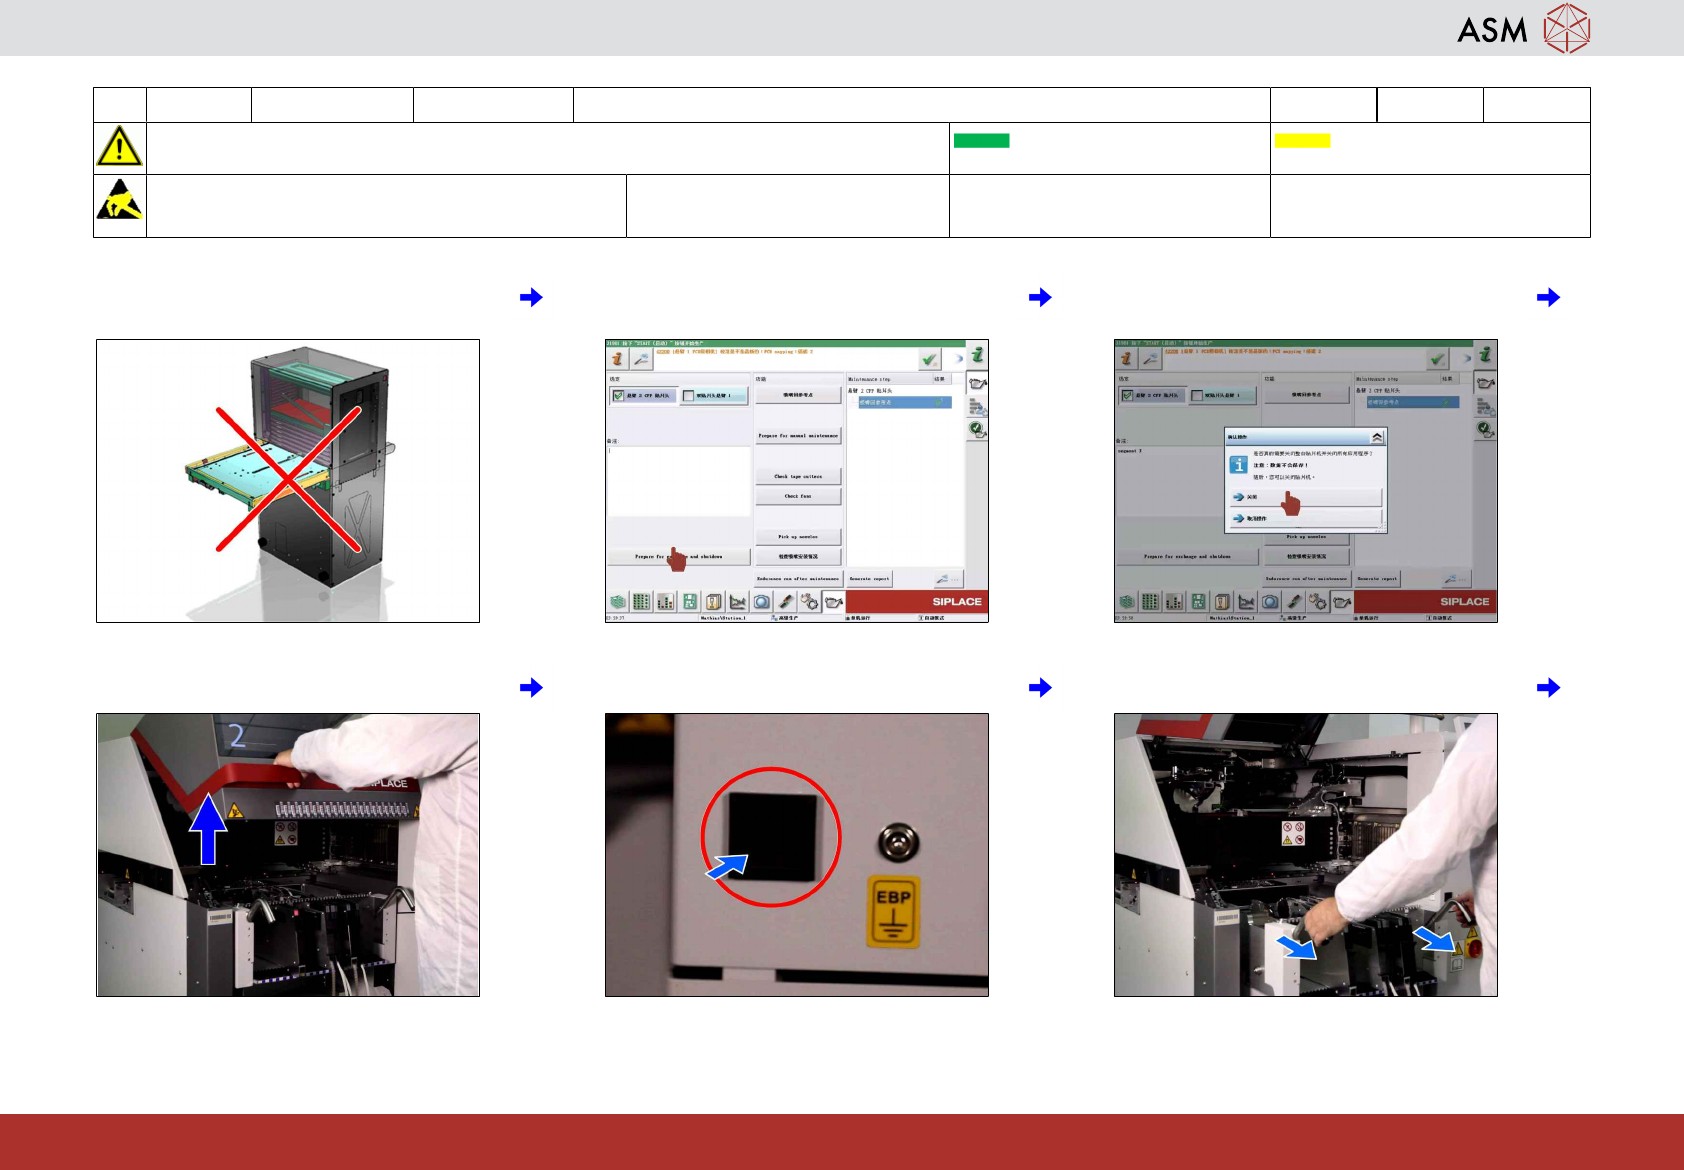
Task: Toggle unchecked head checkbox in screen without dialog
Action: (688, 396)
